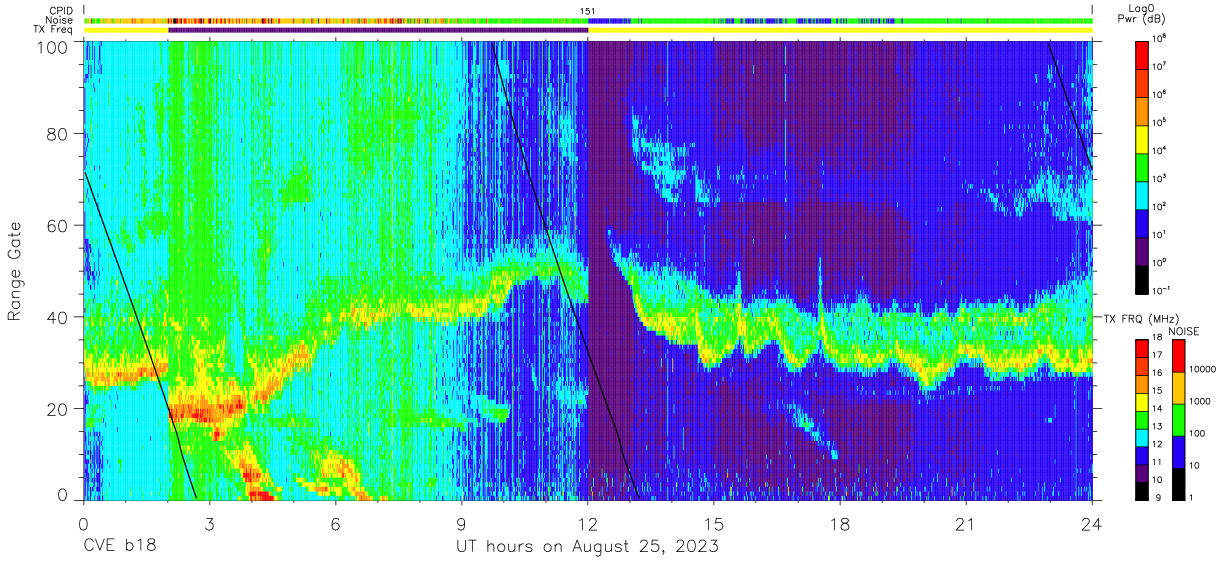Click the 'Range Gate' y-axis title
Image resolution: width=1228 pixels, height=567 pixels.
click(x=15, y=271)
